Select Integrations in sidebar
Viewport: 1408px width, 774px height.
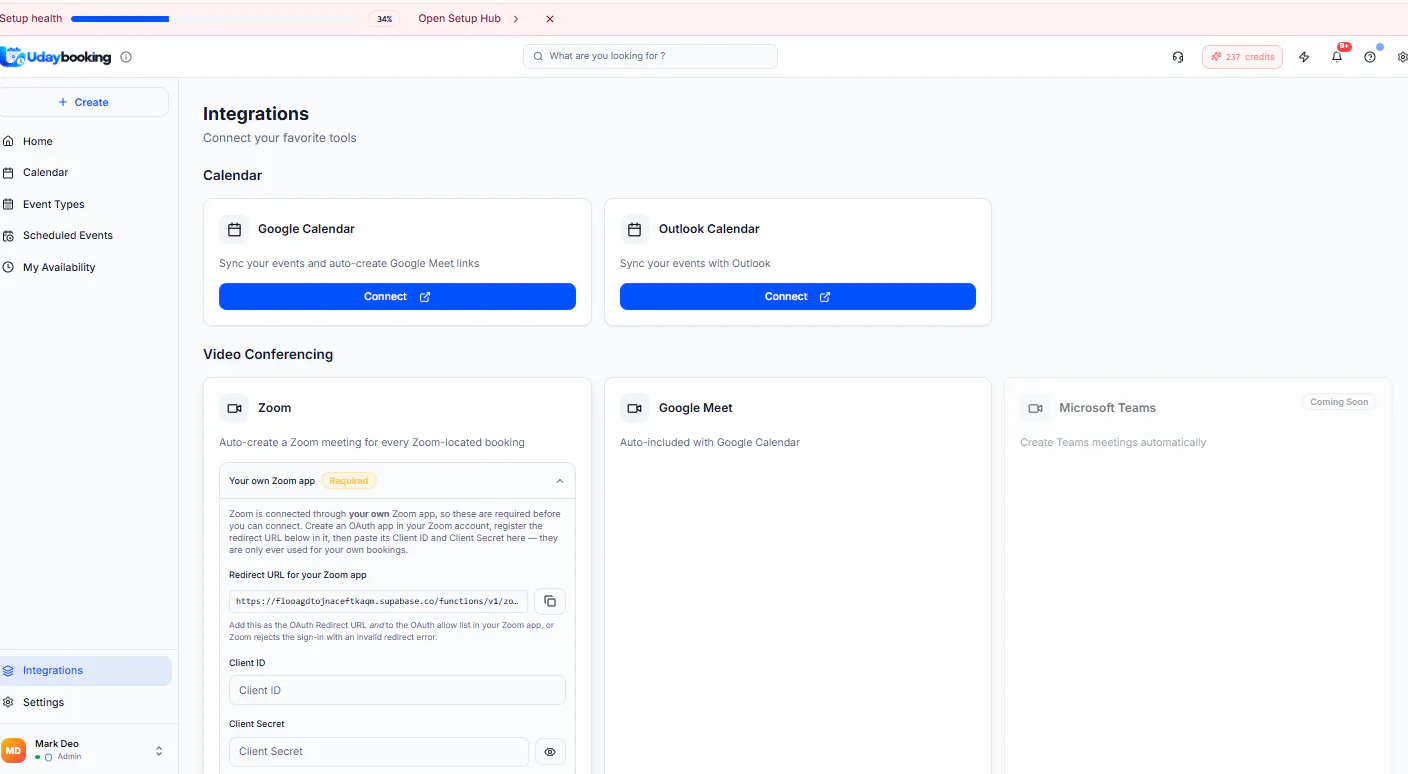pos(85,671)
